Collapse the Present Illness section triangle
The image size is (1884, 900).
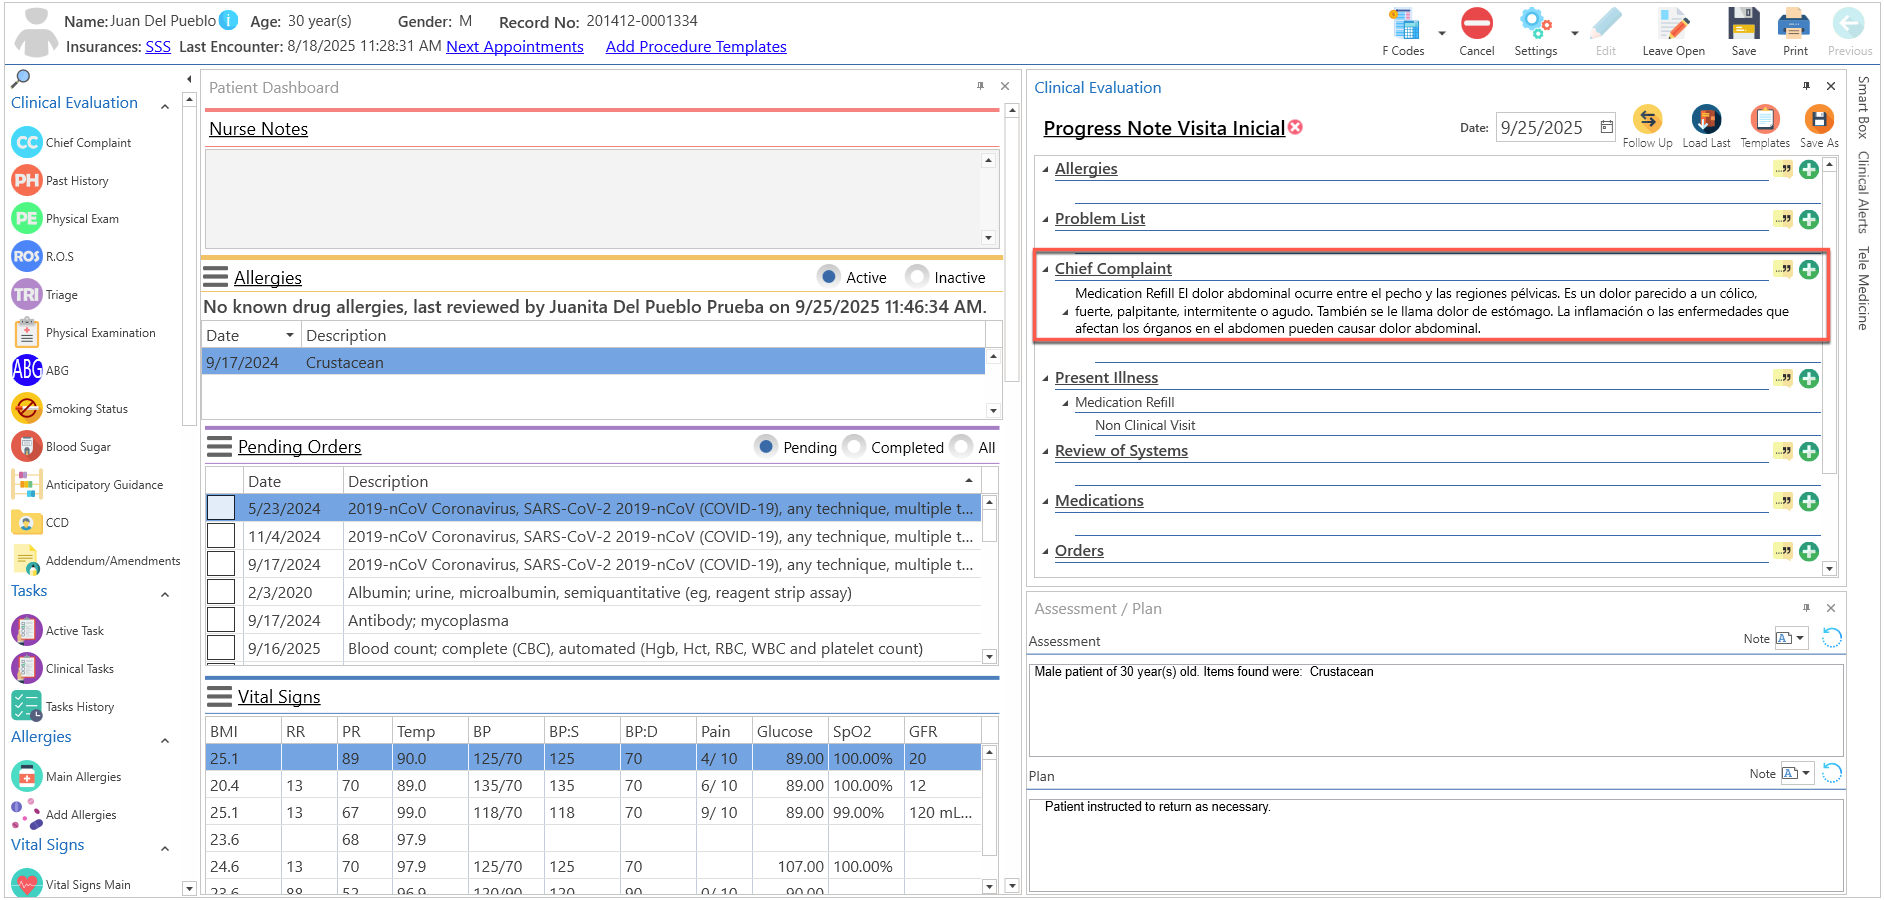pyautogui.click(x=1045, y=378)
